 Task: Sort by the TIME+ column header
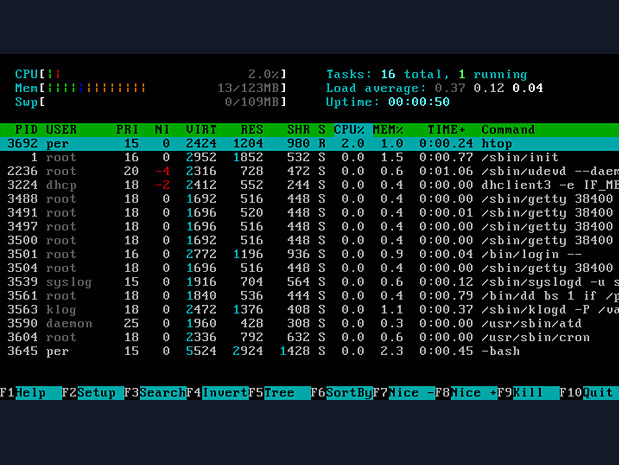[446, 130]
